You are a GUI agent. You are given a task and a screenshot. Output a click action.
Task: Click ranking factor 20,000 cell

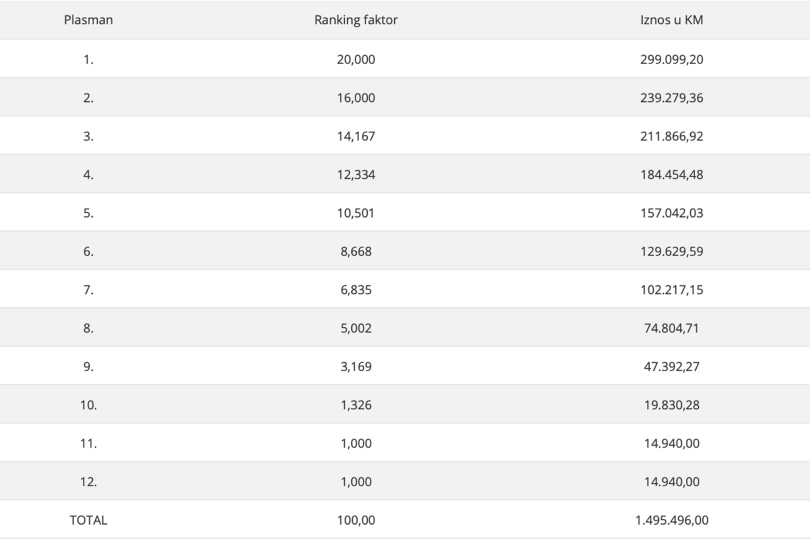[356, 59]
